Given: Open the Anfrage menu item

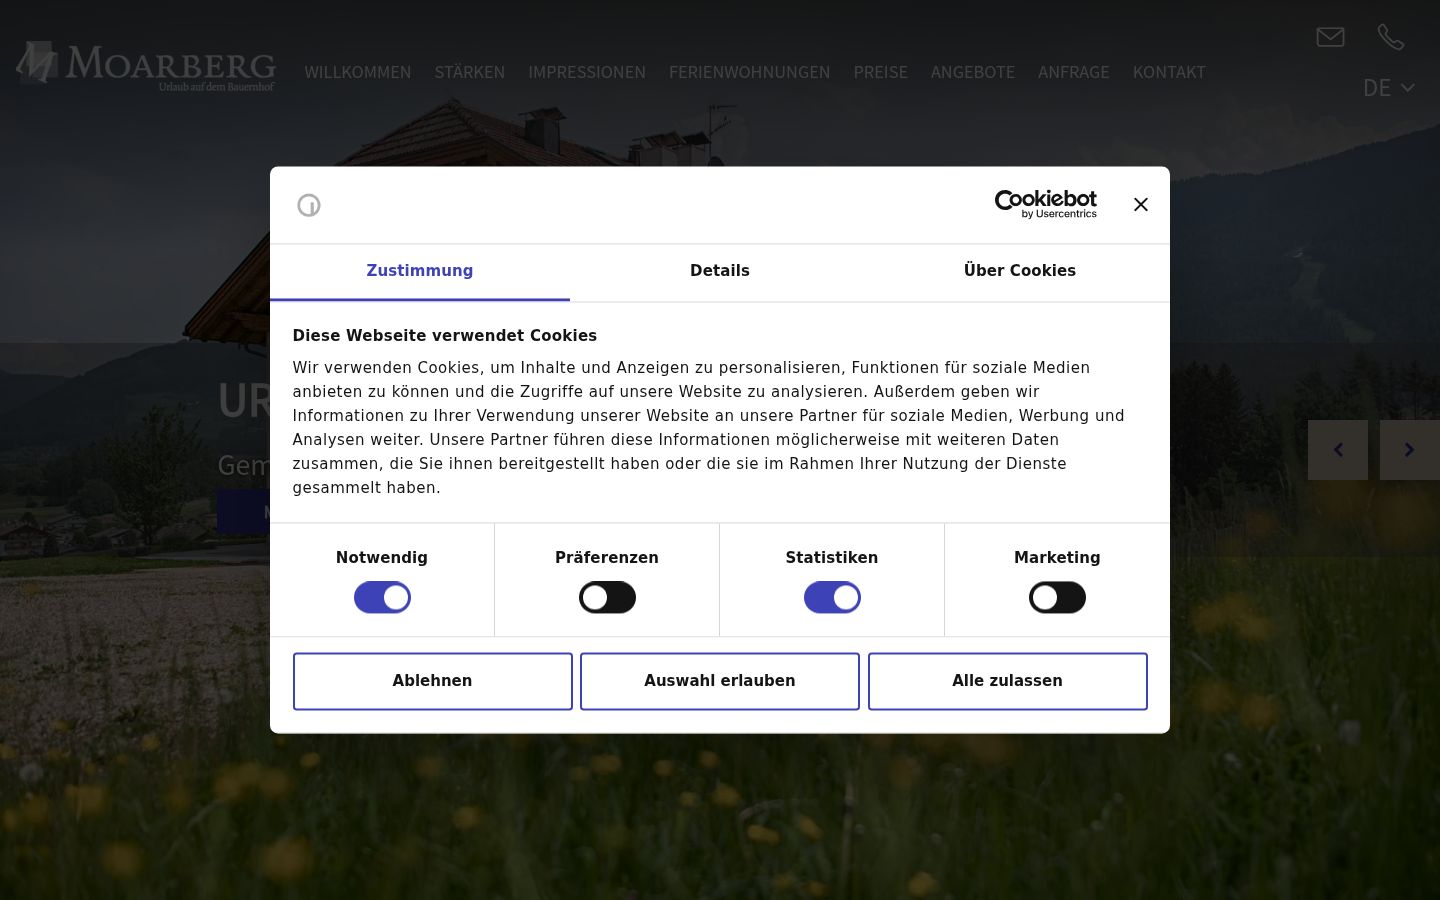Looking at the screenshot, I should point(1074,72).
